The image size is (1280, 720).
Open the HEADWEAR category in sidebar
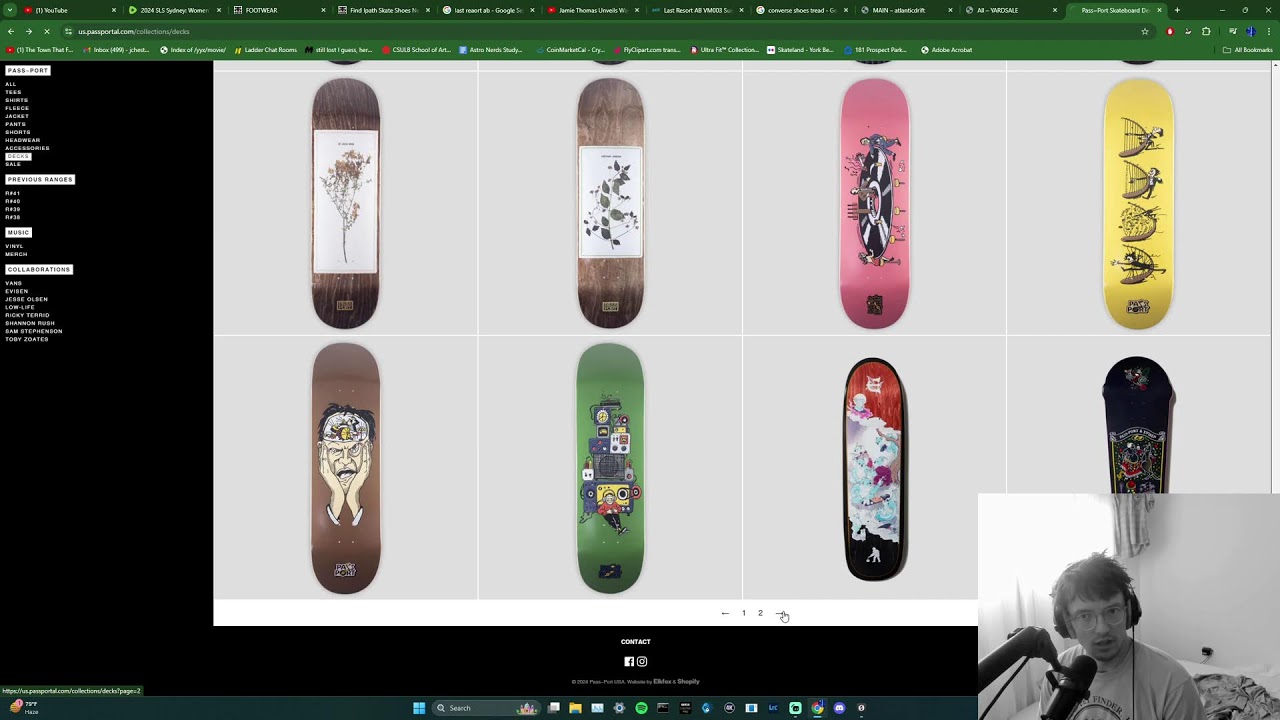tap(23, 140)
